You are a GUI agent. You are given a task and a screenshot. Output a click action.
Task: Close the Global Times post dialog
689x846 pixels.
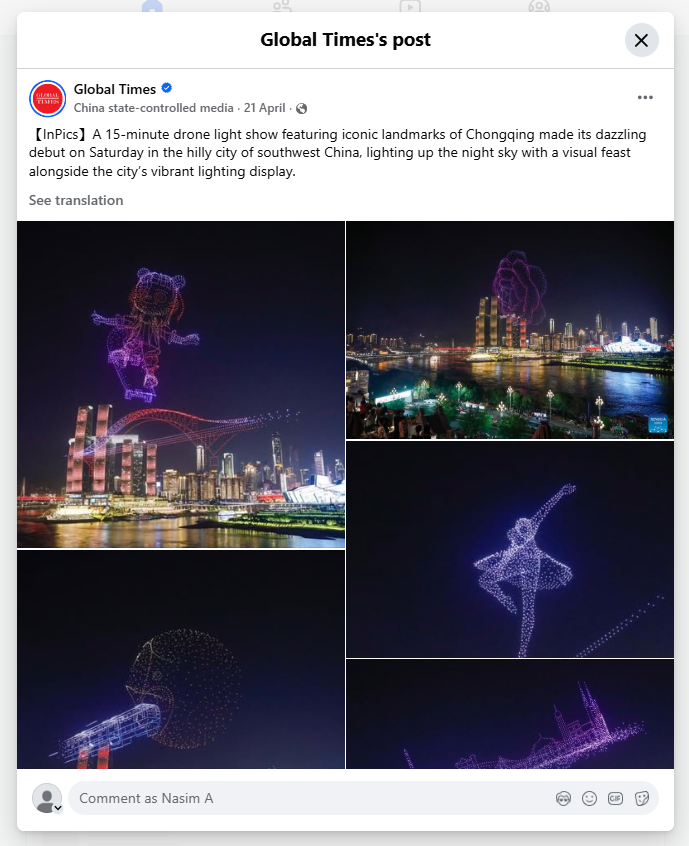tap(641, 40)
